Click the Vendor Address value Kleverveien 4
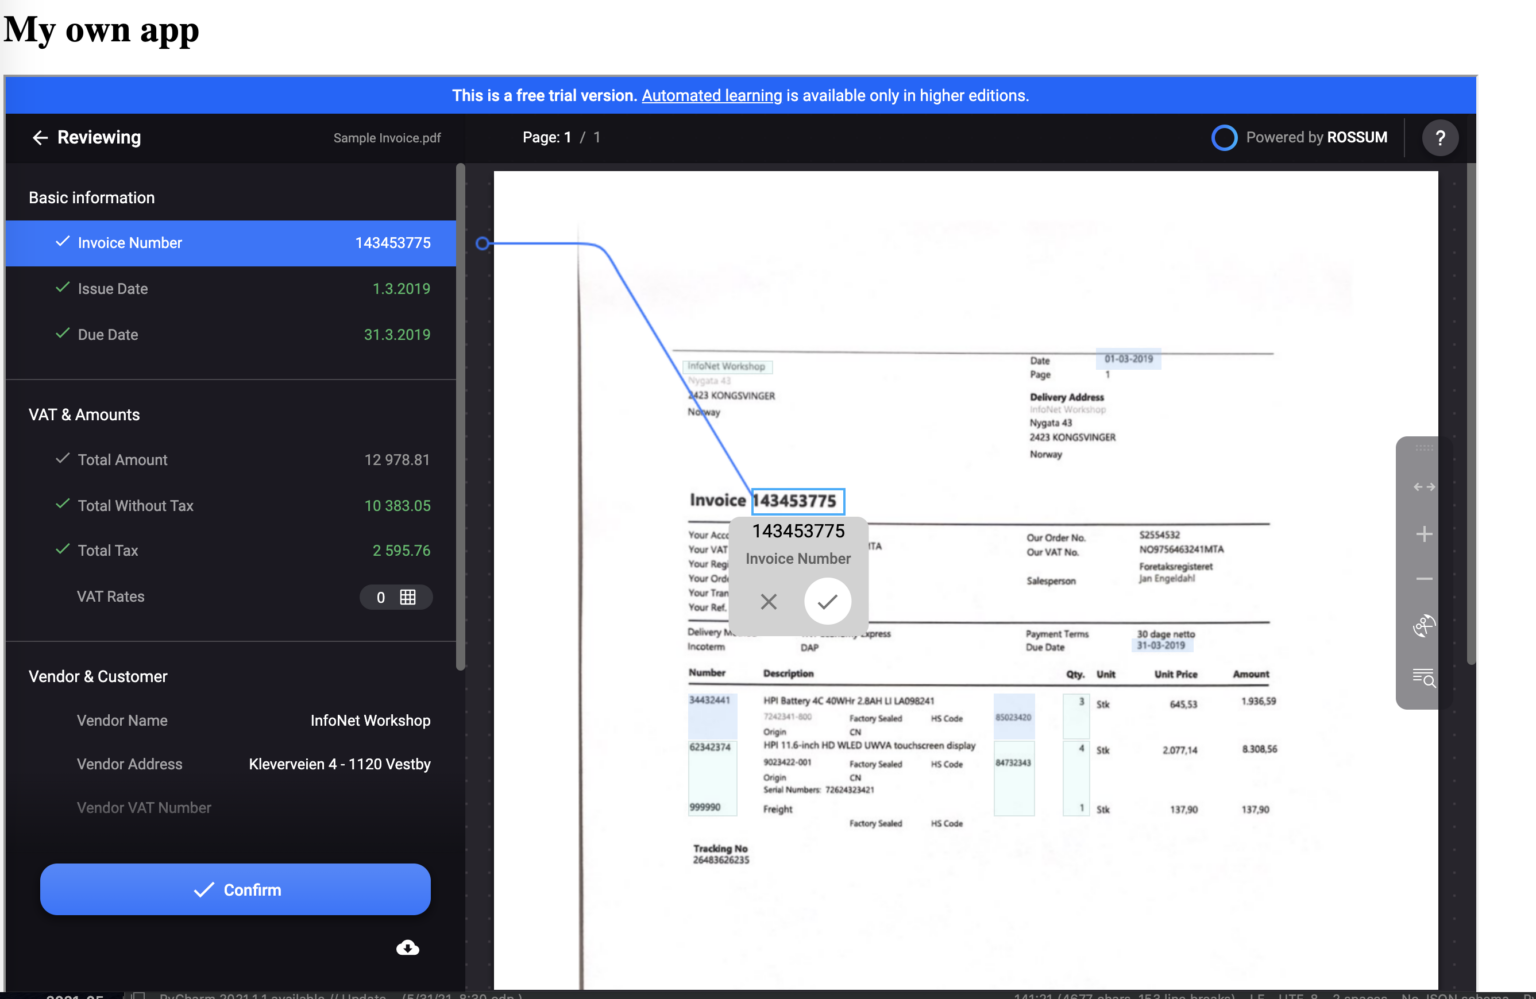This screenshot has width=1536, height=999. [x=339, y=763]
